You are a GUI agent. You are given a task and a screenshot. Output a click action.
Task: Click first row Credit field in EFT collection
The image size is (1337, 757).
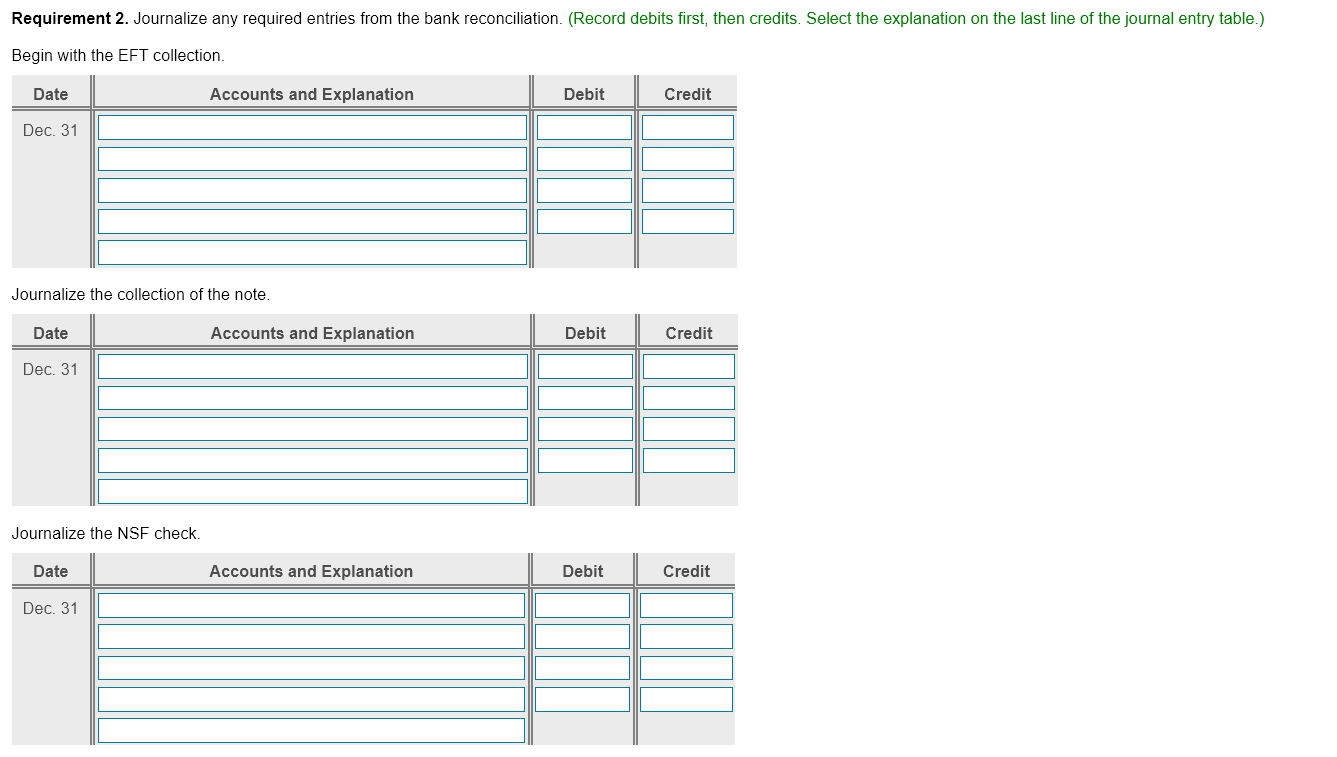(688, 128)
